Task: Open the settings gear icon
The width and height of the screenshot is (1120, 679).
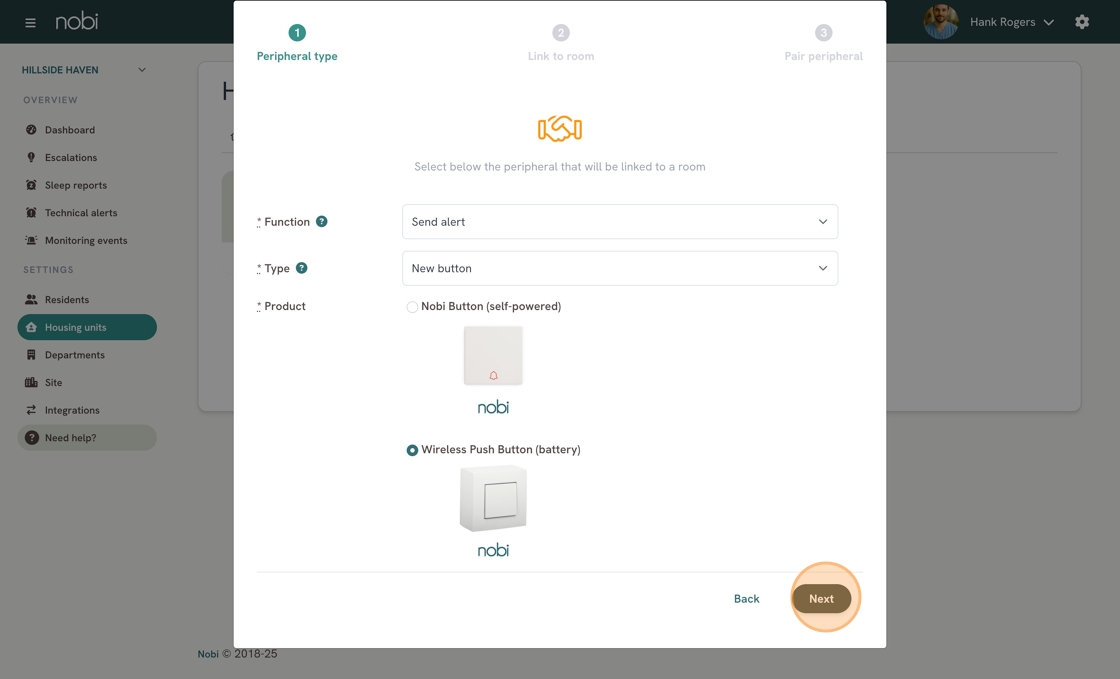Action: 1082,22
